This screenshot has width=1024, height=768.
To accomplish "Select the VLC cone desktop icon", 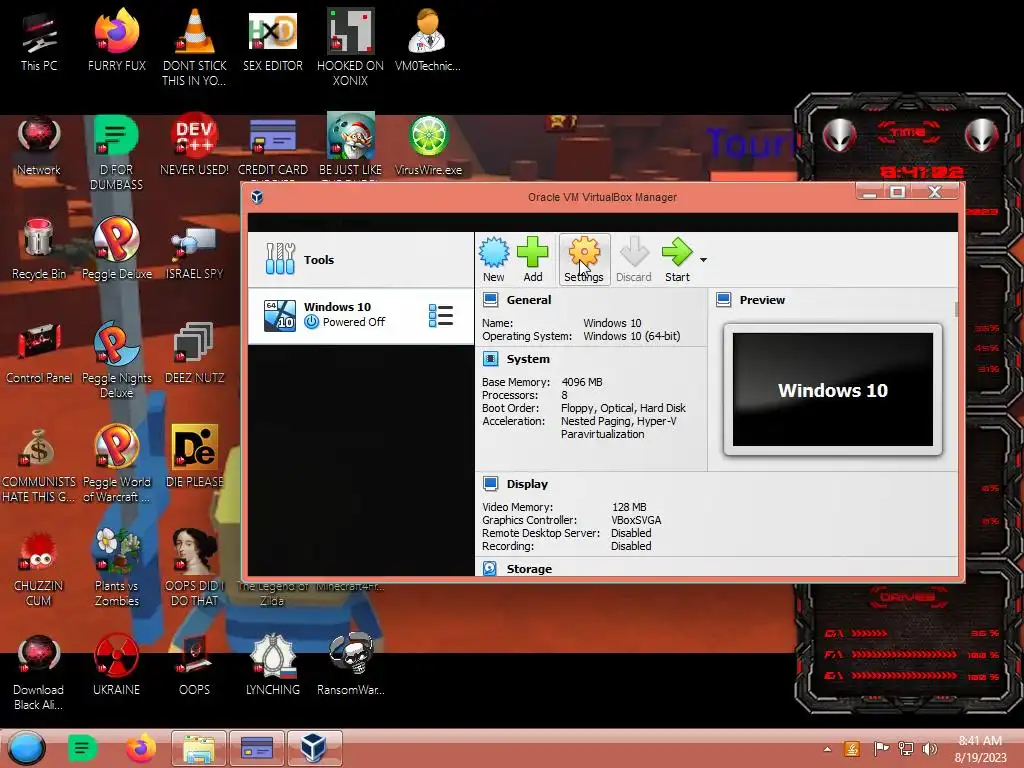I will click(x=195, y=48).
